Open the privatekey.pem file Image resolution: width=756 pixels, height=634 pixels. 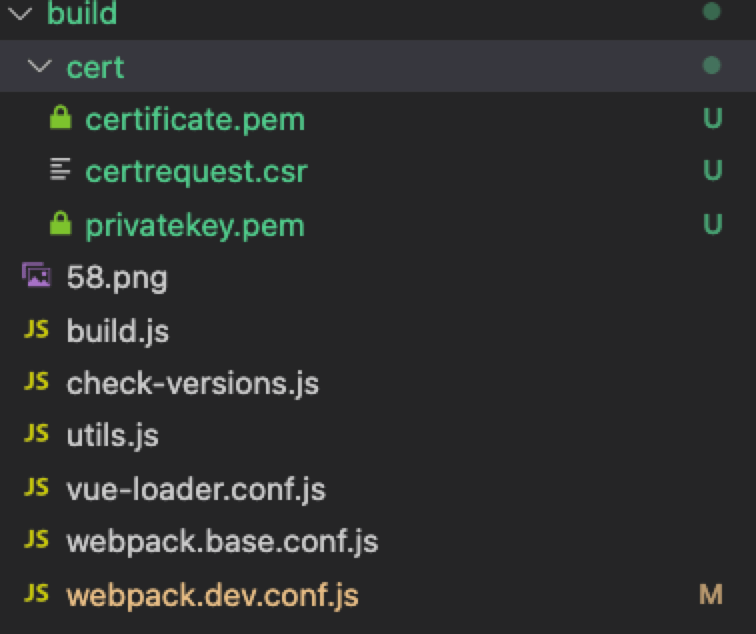[x=195, y=226]
